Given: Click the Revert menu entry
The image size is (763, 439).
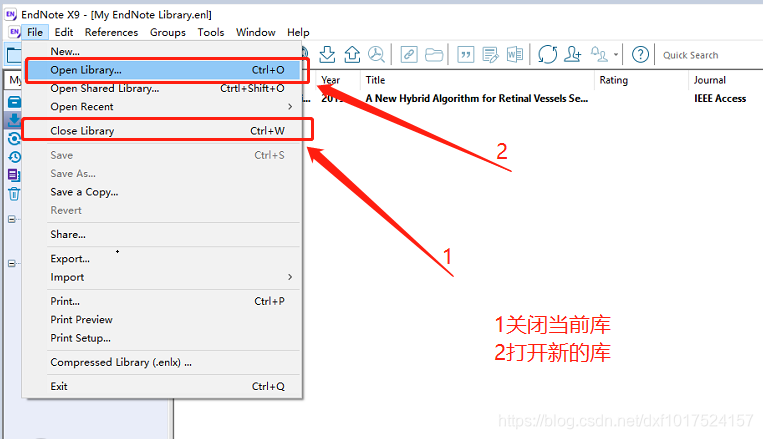Looking at the screenshot, I should click(162, 211).
